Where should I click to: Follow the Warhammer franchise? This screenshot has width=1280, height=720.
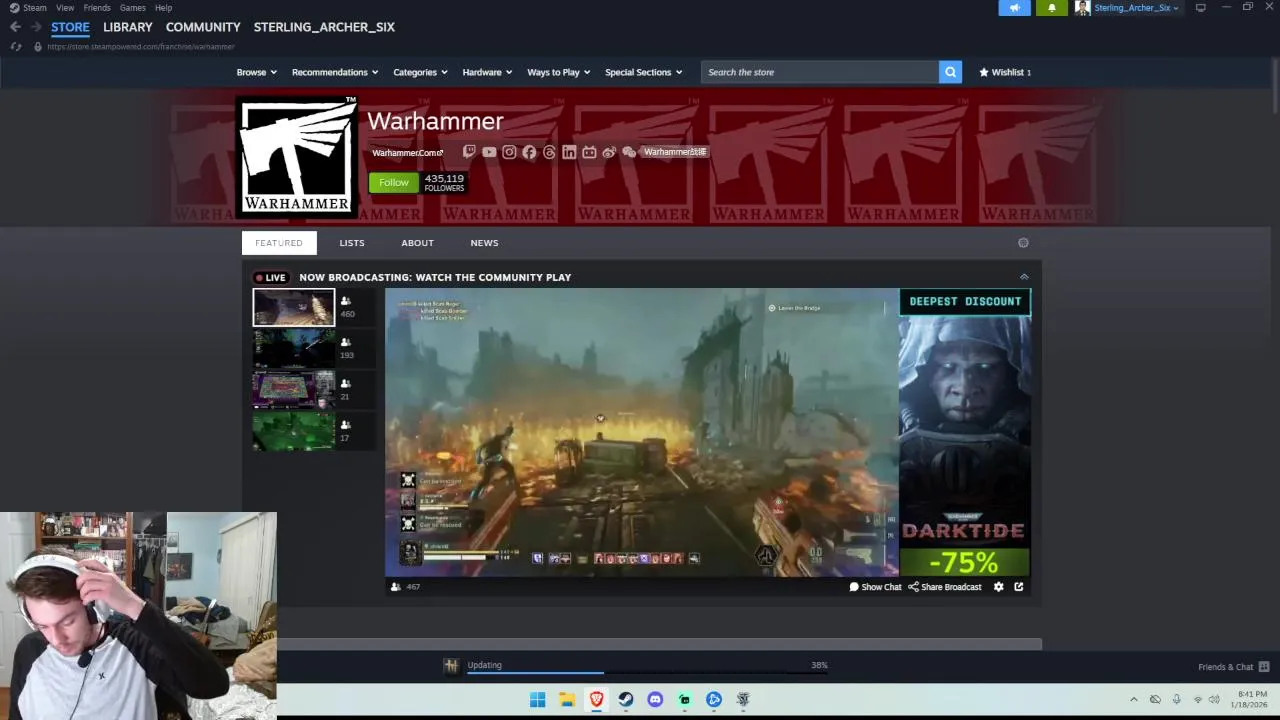pyautogui.click(x=394, y=182)
